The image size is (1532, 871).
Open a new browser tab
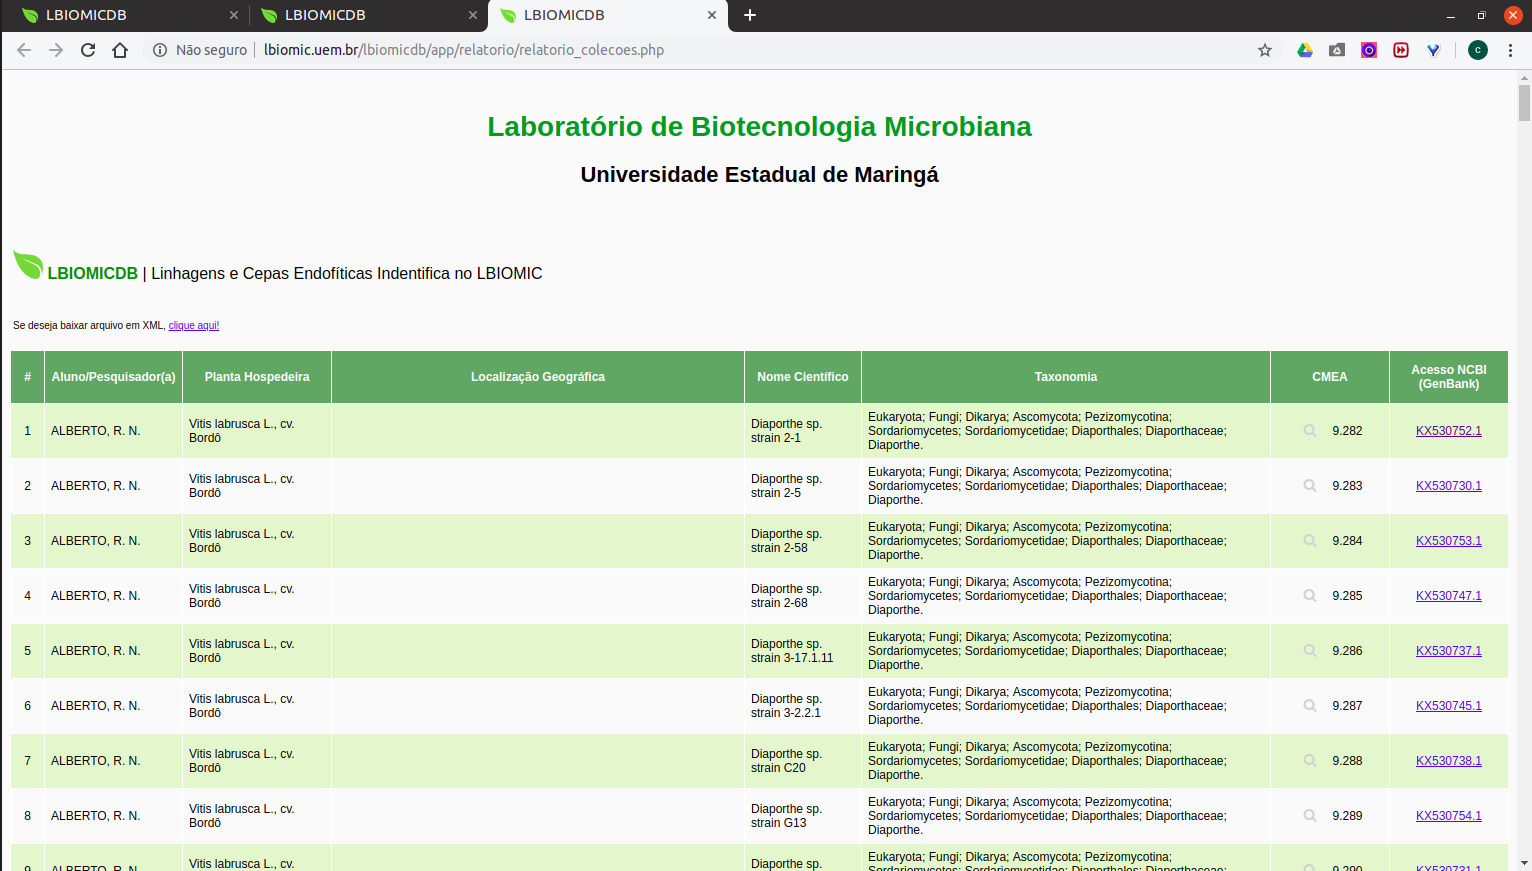750,15
